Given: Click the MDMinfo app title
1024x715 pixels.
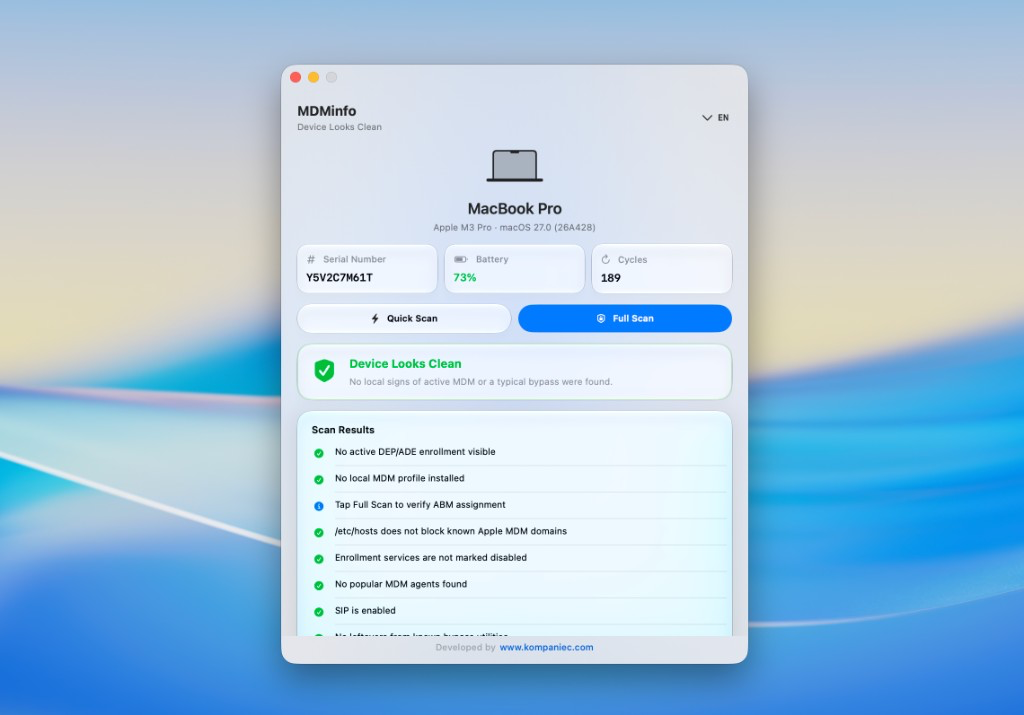Looking at the screenshot, I should tap(327, 111).
